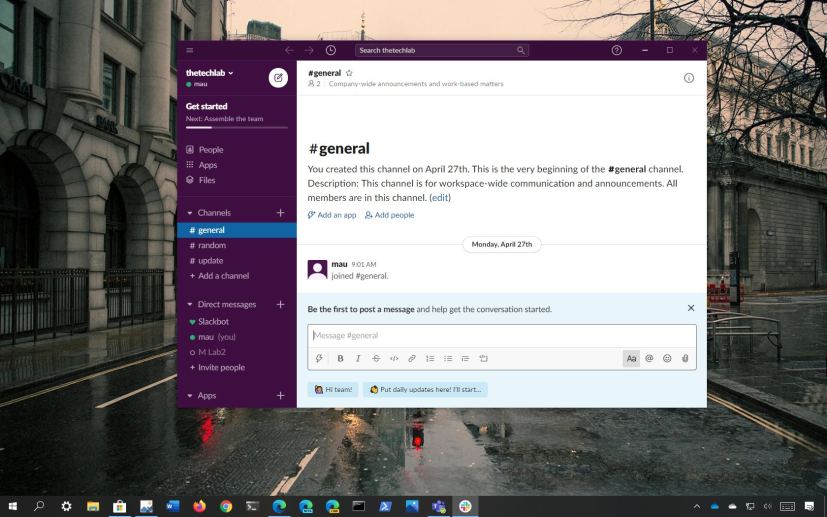Screen dimensions: 827x517
Task: Click the Get started heading
Action: tap(206, 106)
